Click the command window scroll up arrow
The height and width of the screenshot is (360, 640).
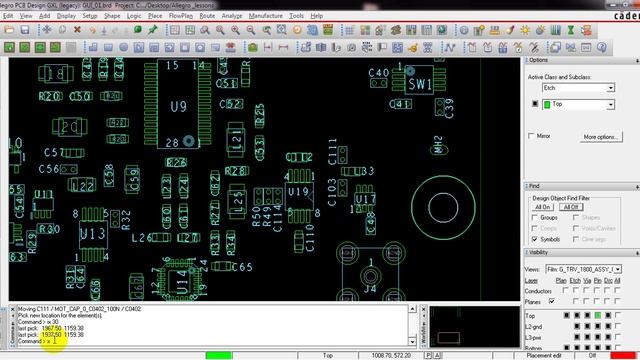412,309
